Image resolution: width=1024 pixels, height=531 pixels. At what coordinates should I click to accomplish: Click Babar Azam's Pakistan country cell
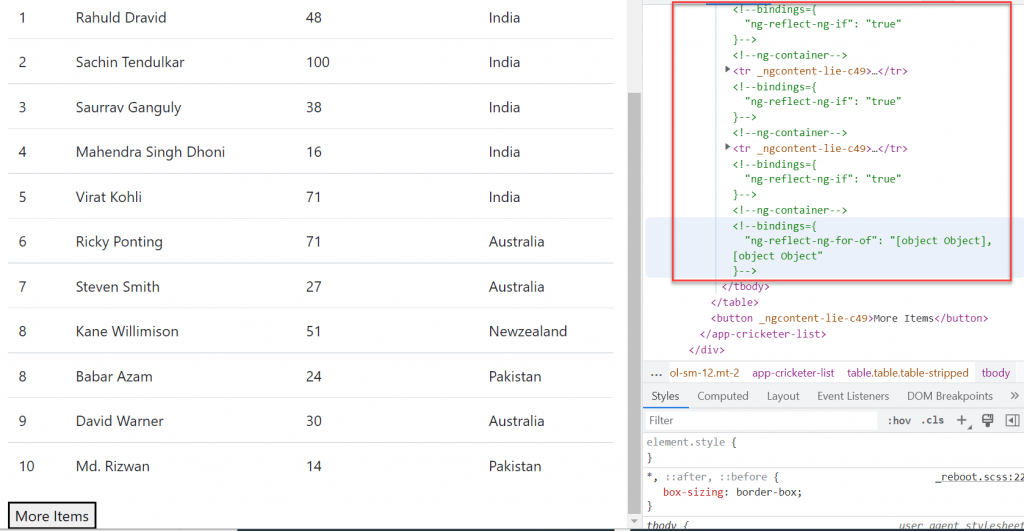coord(515,376)
